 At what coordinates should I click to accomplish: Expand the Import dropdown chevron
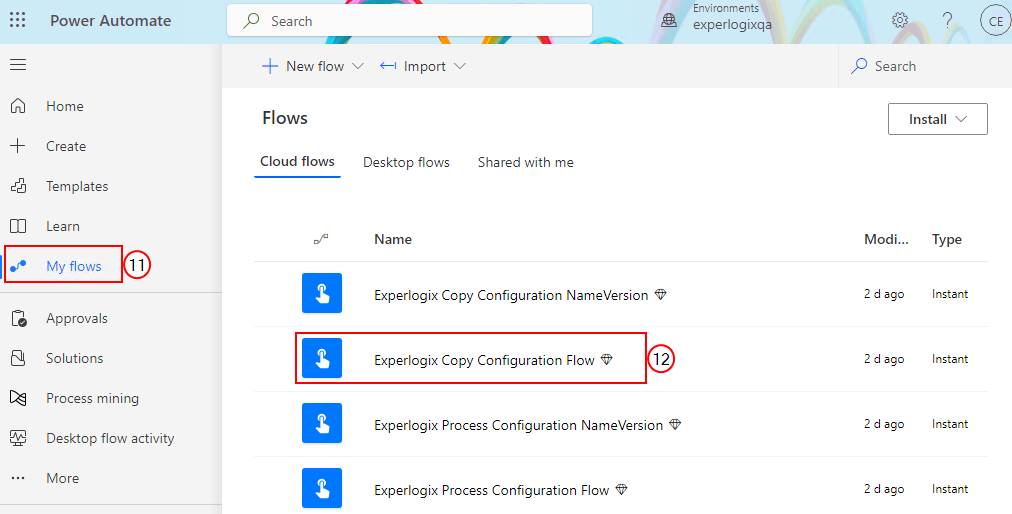[460, 67]
